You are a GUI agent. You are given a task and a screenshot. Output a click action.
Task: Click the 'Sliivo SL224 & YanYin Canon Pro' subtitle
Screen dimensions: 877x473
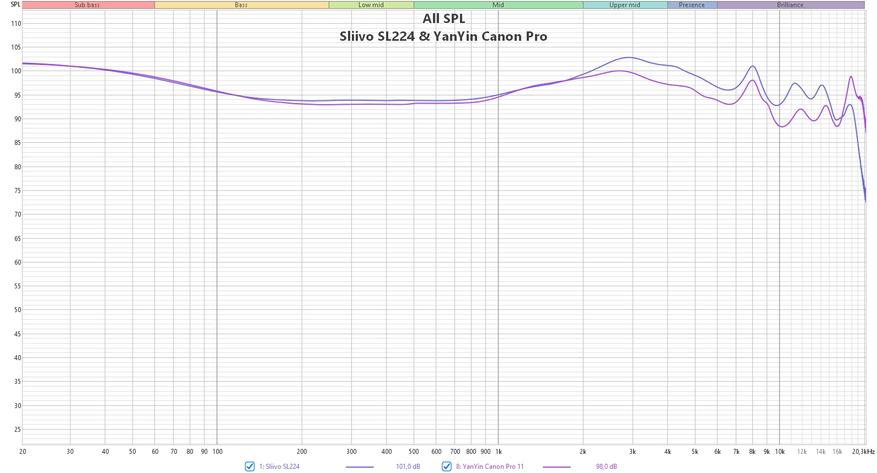coord(443,36)
